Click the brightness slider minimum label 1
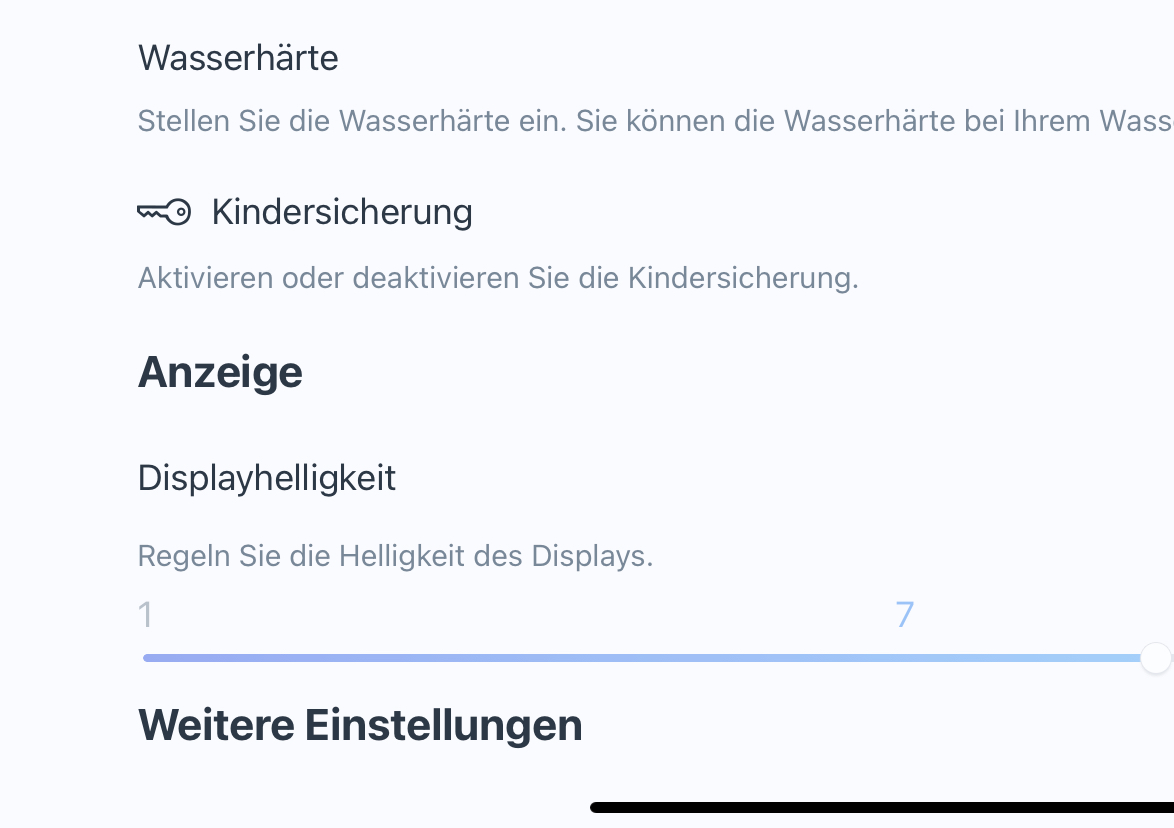 point(146,614)
